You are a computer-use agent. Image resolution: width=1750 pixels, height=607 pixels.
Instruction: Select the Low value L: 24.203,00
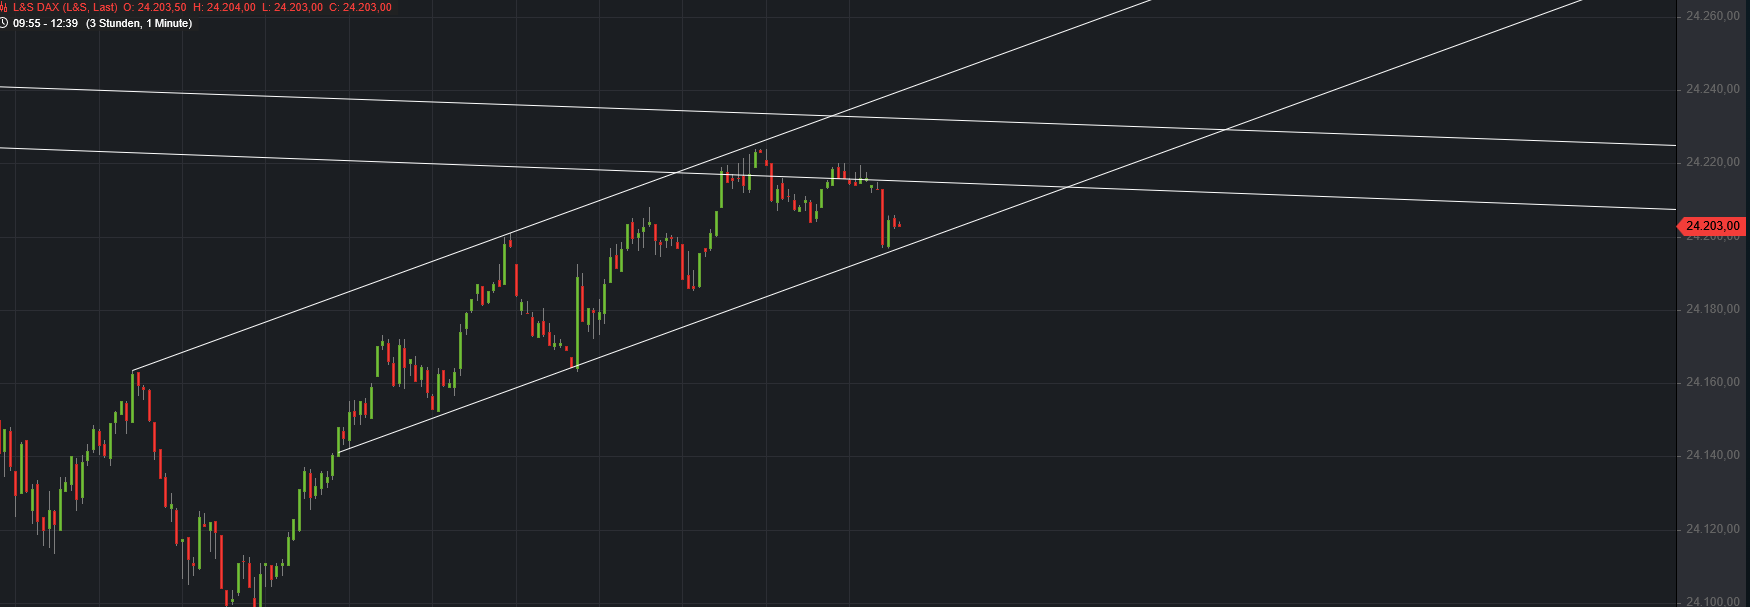292,7
